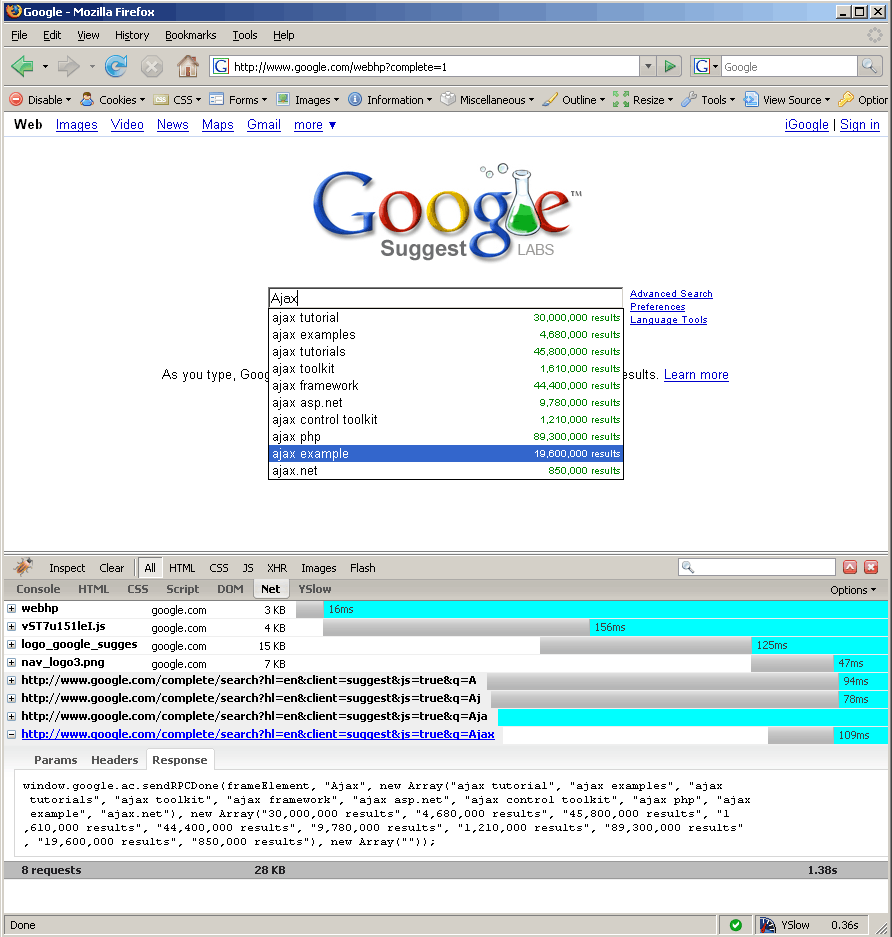
Task: Click the Advanced Search link
Action: pos(671,294)
